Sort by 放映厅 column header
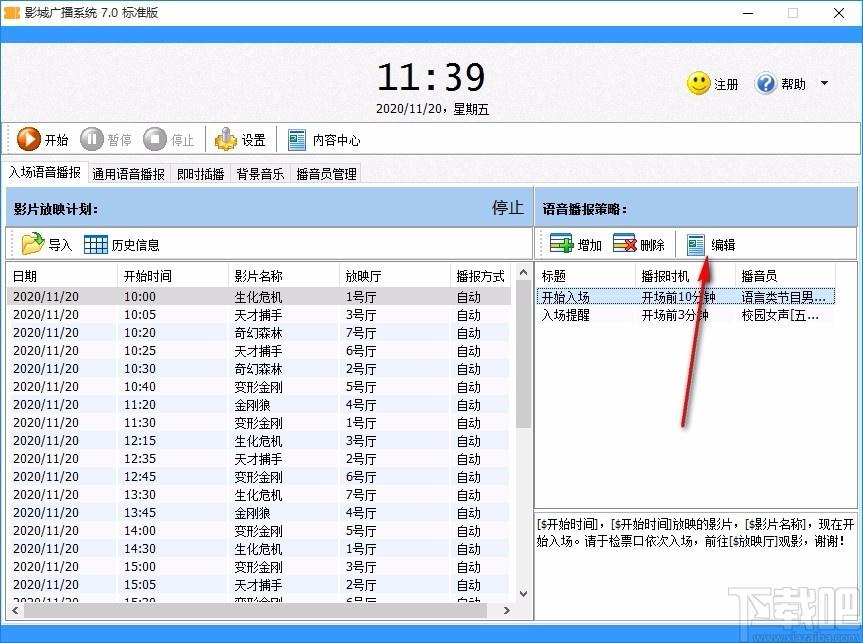Image resolution: width=863 pixels, height=643 pixels. click(395, 276)
